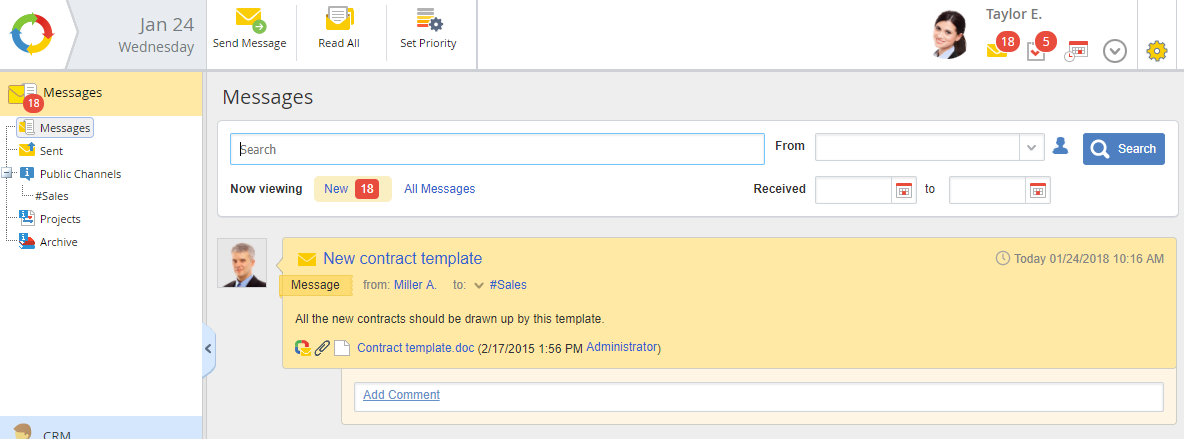
Task: Click the select user icon beside From field
Action: pos(1061,147)
